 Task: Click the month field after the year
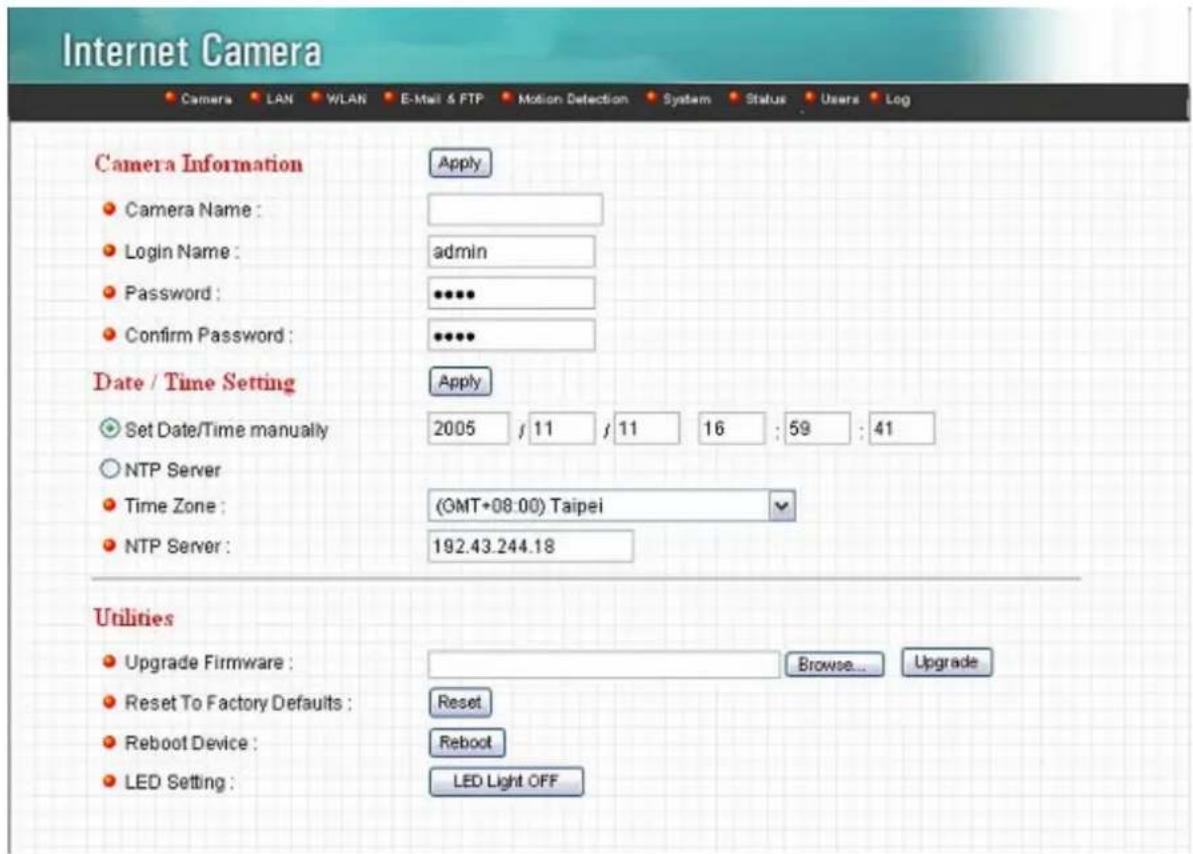coord(562,429)
